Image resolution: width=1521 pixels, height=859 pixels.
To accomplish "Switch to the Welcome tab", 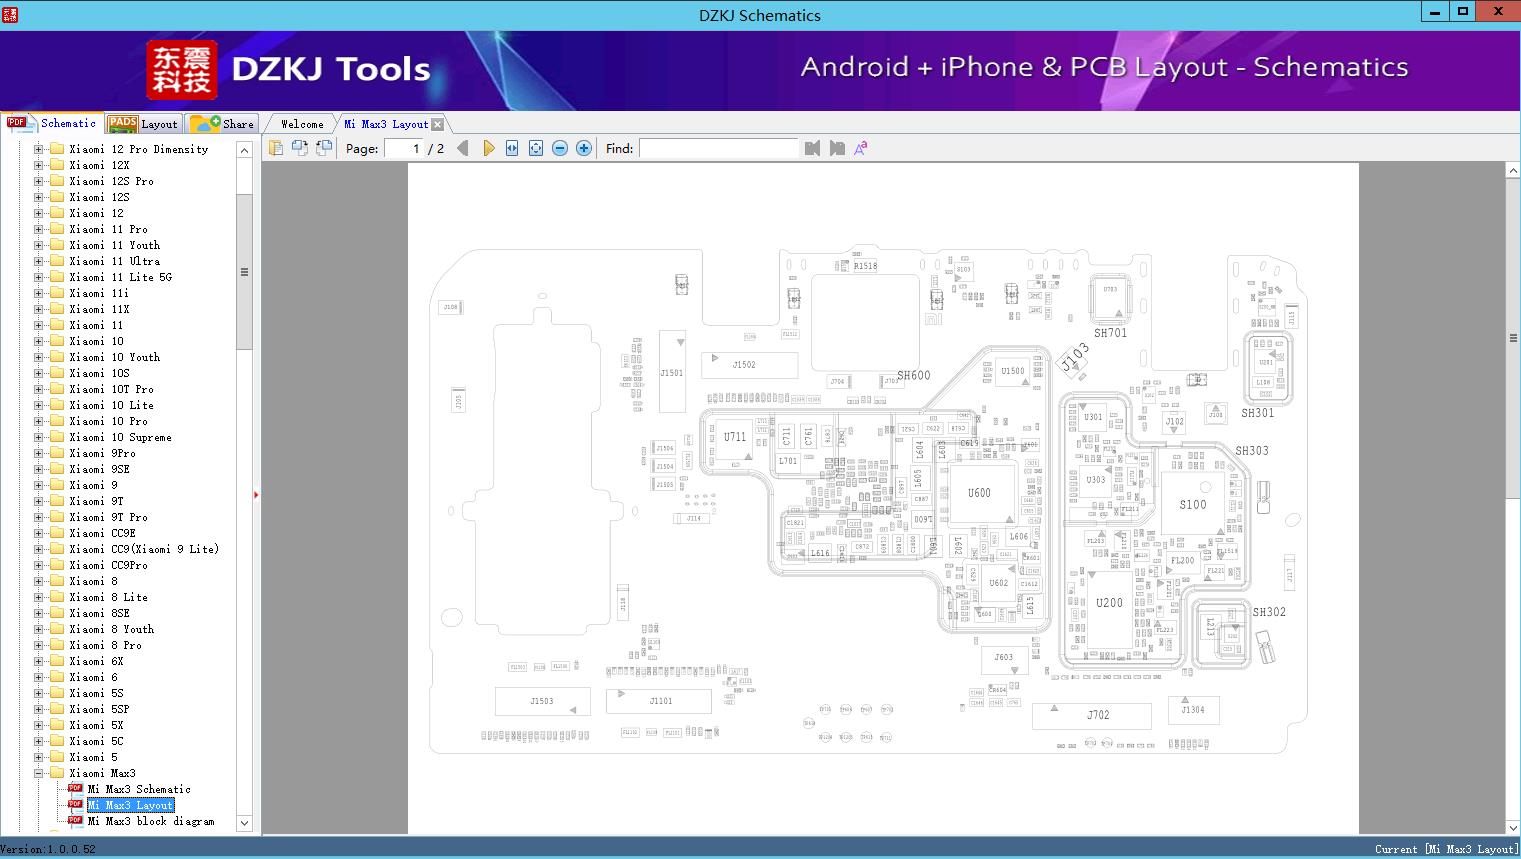I will click(x=302, y=124).
